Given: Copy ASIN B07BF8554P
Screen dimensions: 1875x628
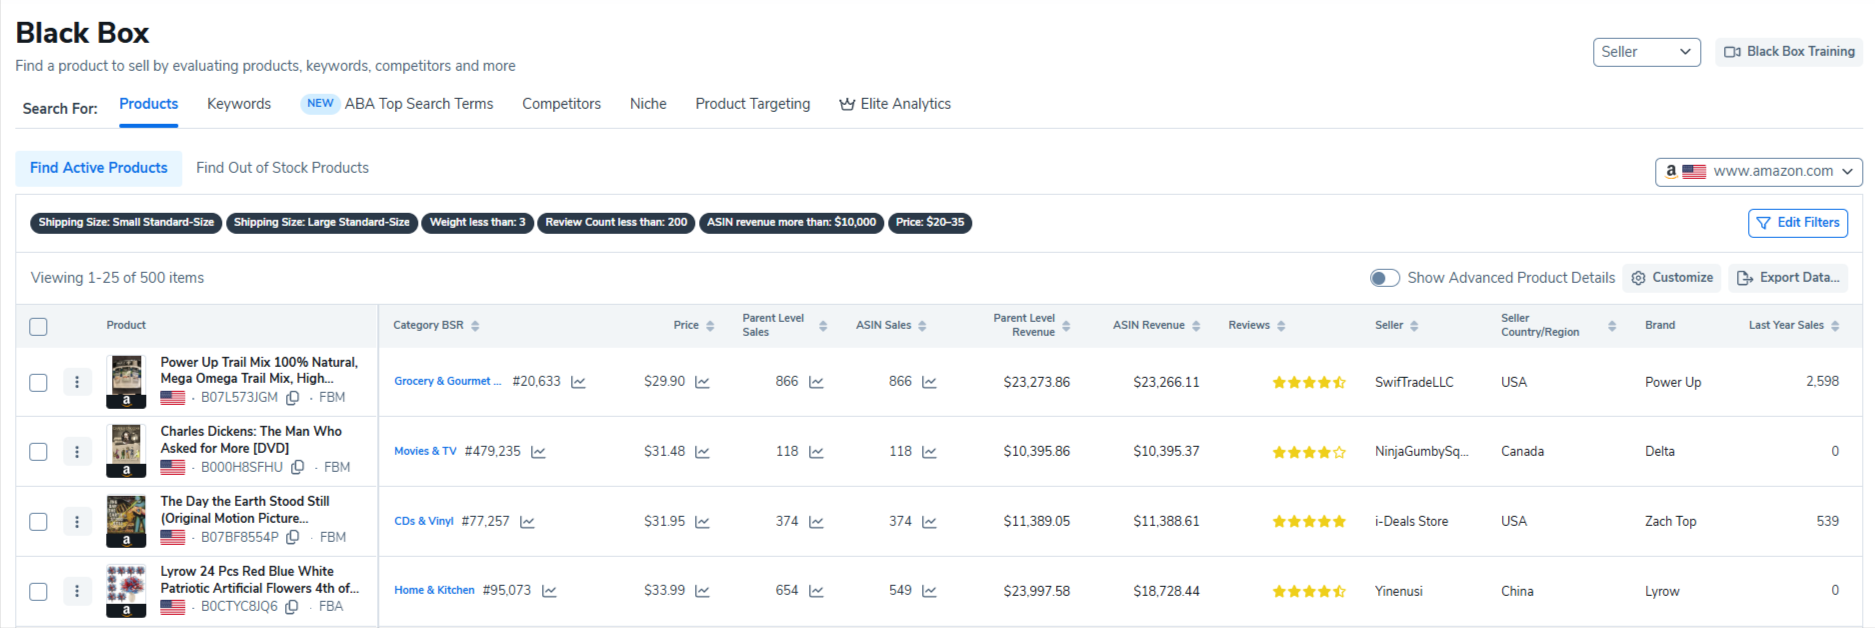Looking at the screenshot, I should click(292, 537).
